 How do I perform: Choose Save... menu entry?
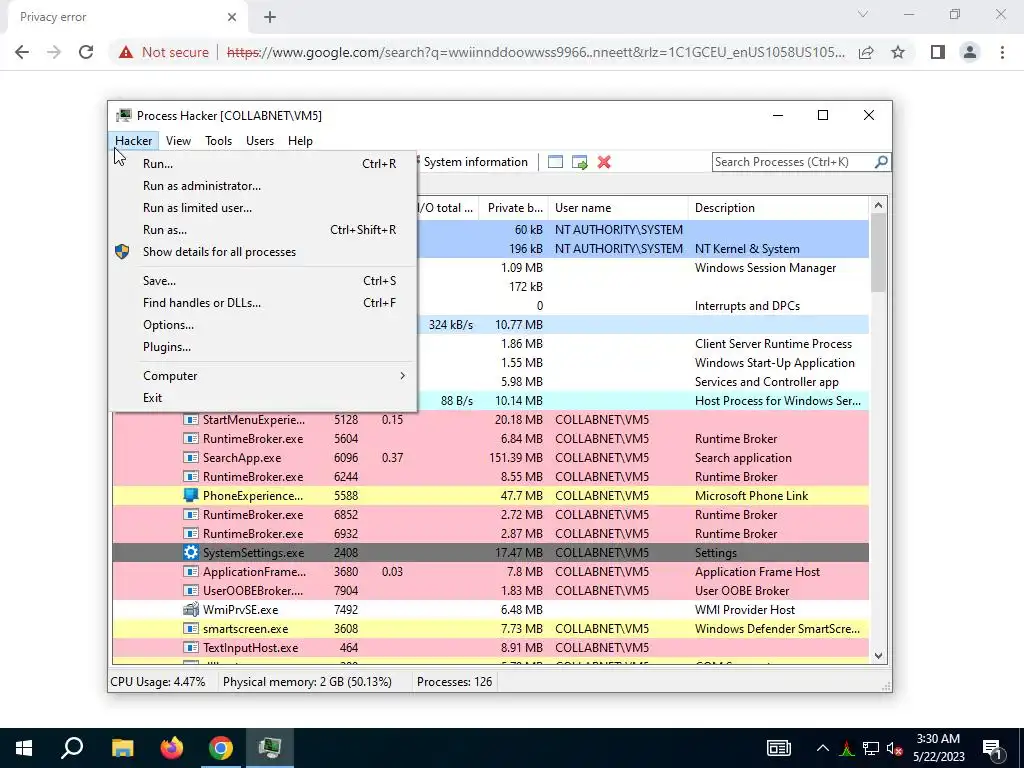(x=263, y=281)
